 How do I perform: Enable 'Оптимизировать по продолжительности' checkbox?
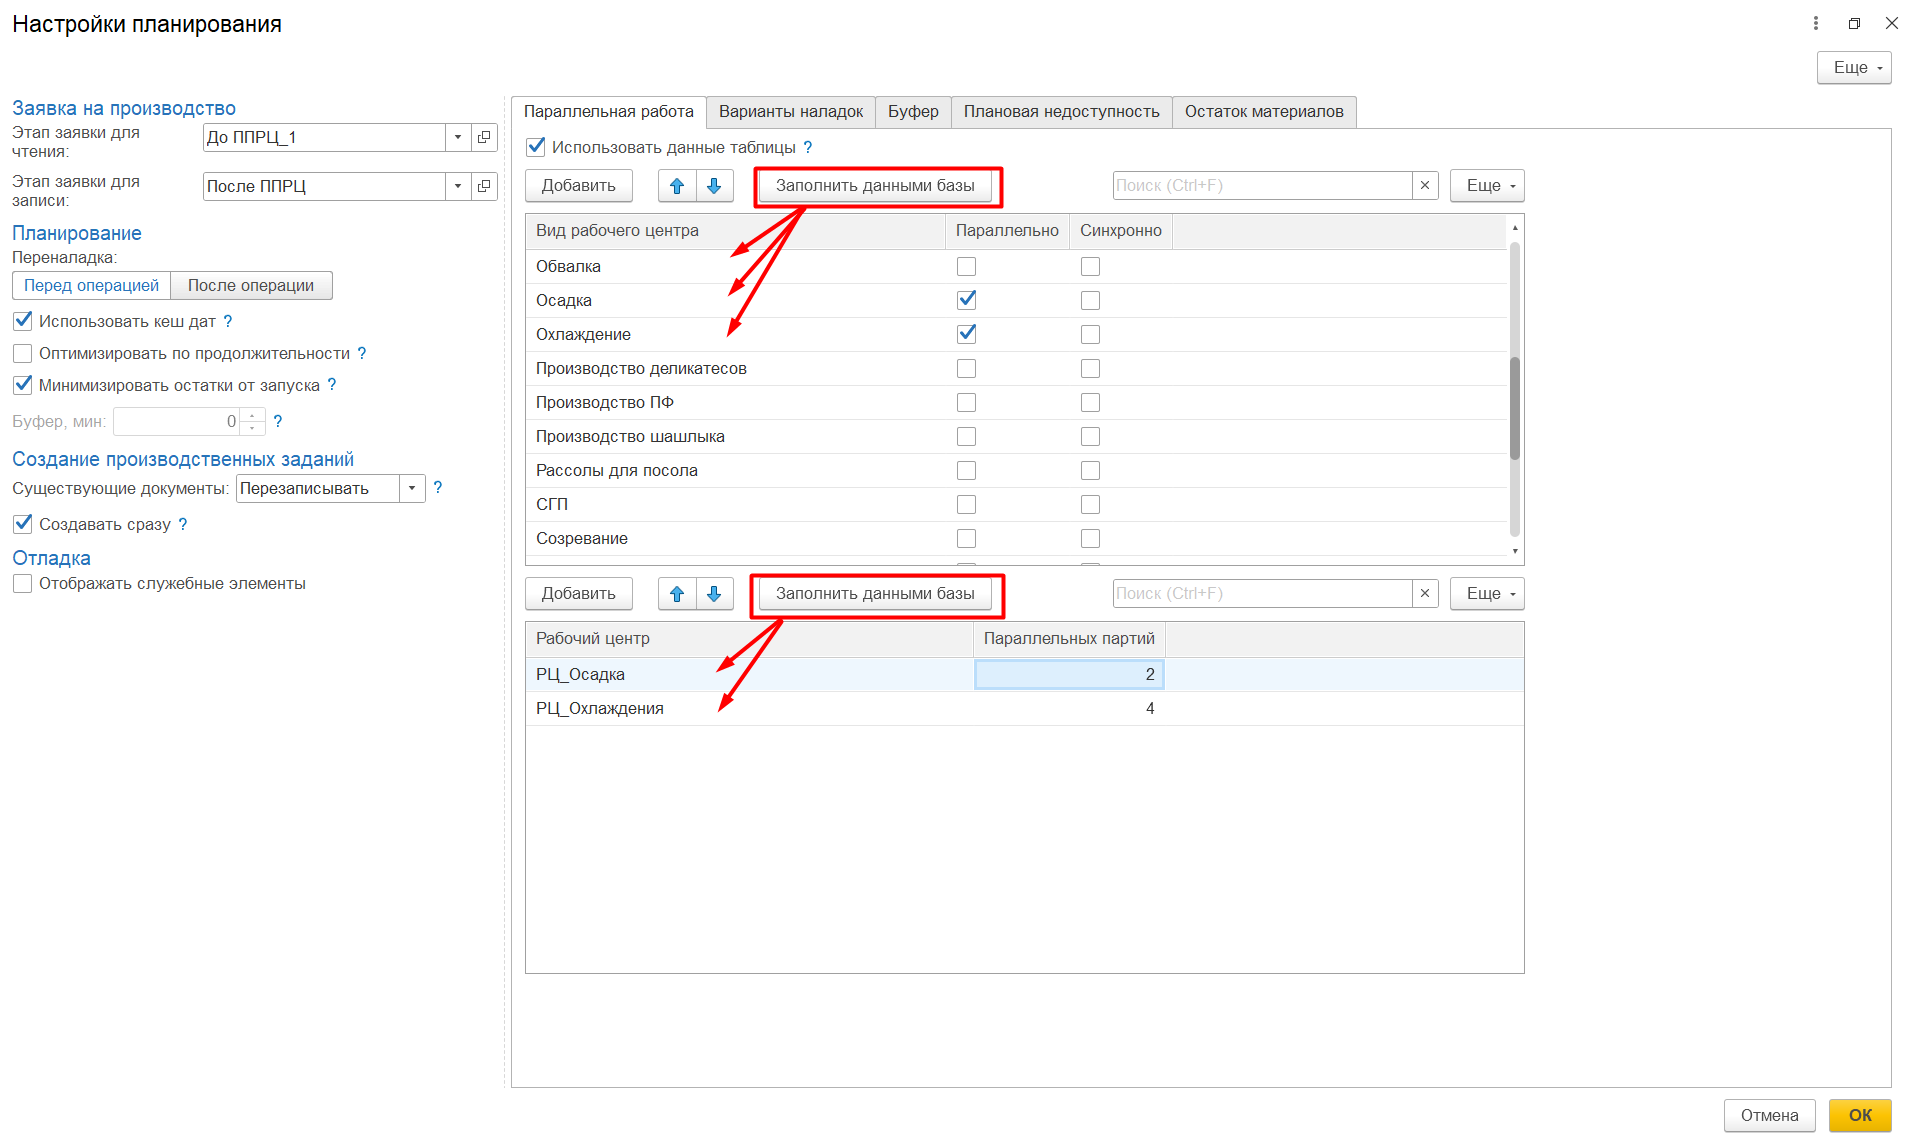[23, 354]
